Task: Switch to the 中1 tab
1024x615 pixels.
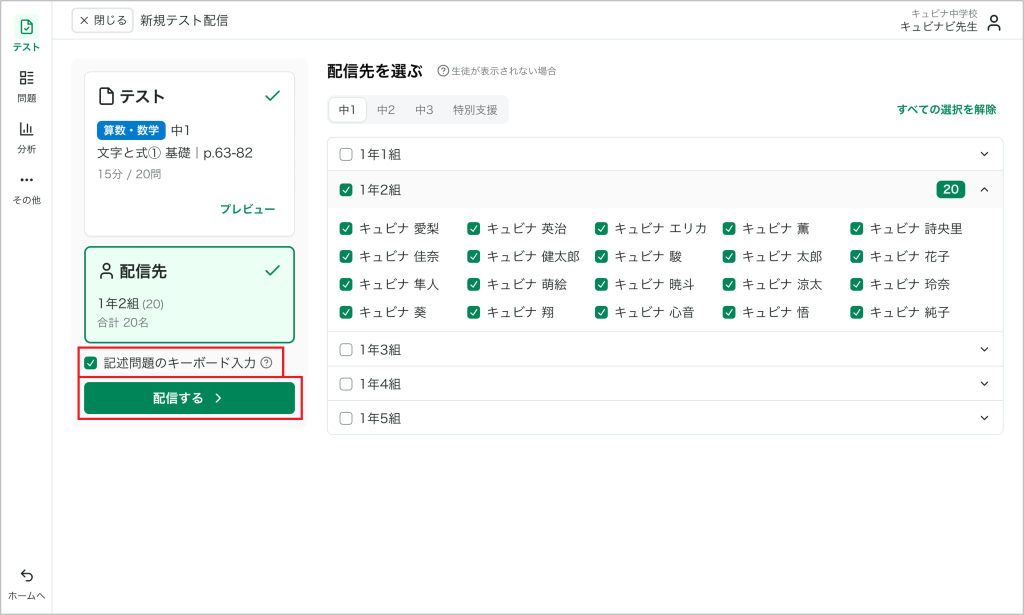Action: pyautogui.click(x=347, y=110)
